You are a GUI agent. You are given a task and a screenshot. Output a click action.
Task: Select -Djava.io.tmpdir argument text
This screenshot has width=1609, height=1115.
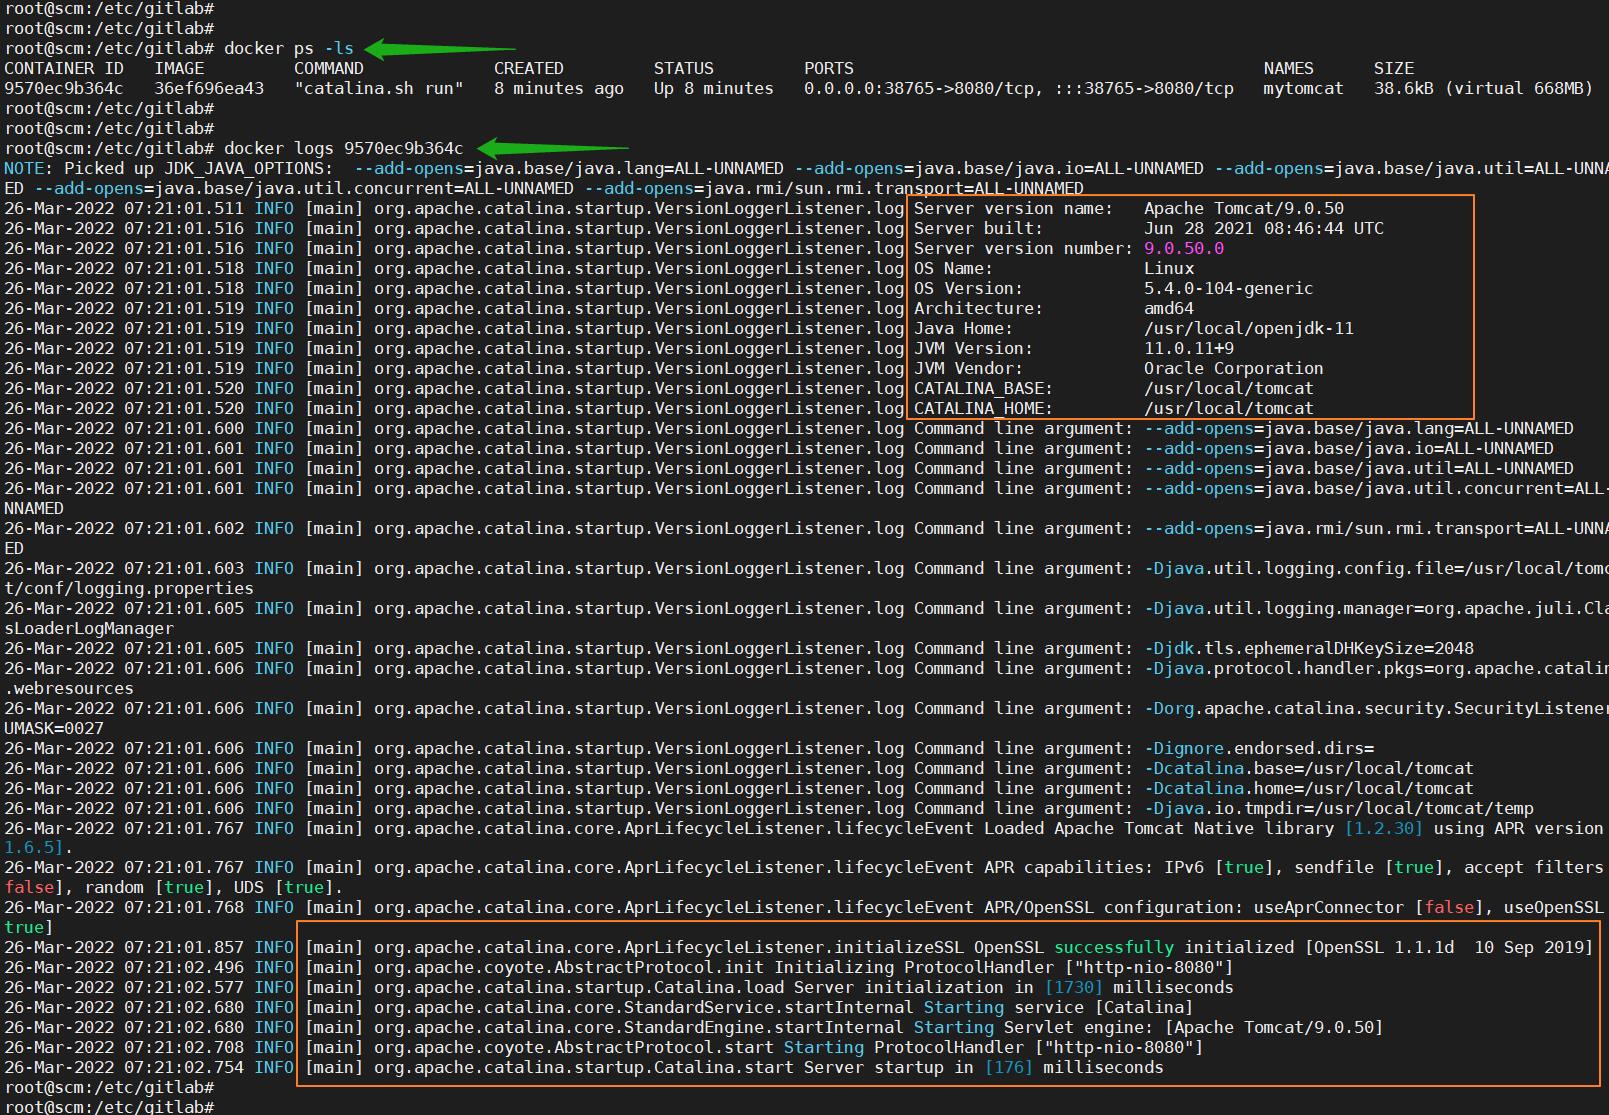pyautogui.click(x=1339, y=808)
